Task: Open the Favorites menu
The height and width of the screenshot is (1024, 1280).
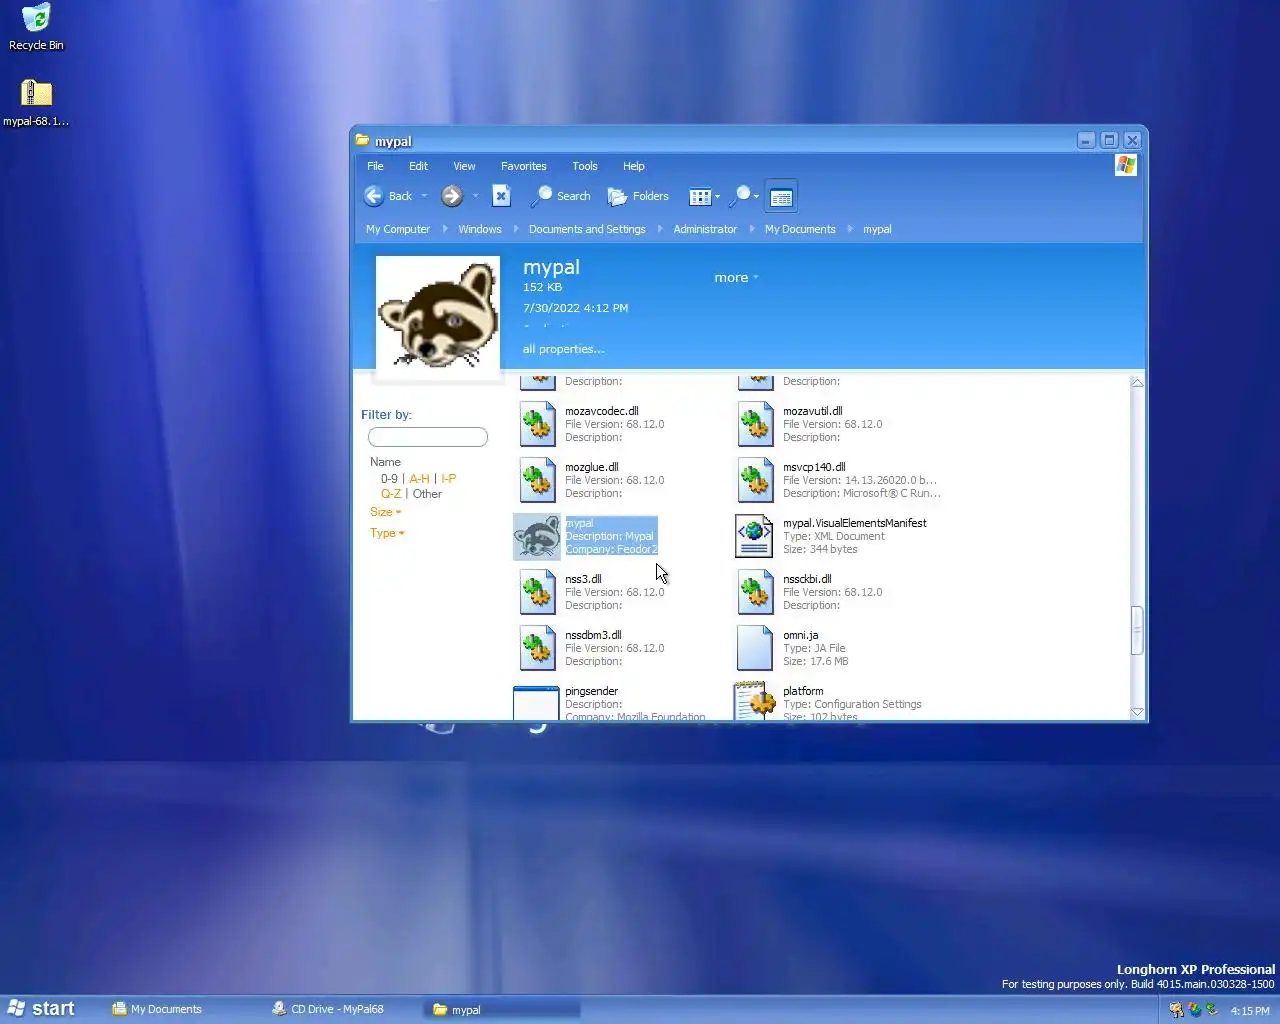Action: tap(524, 166)
